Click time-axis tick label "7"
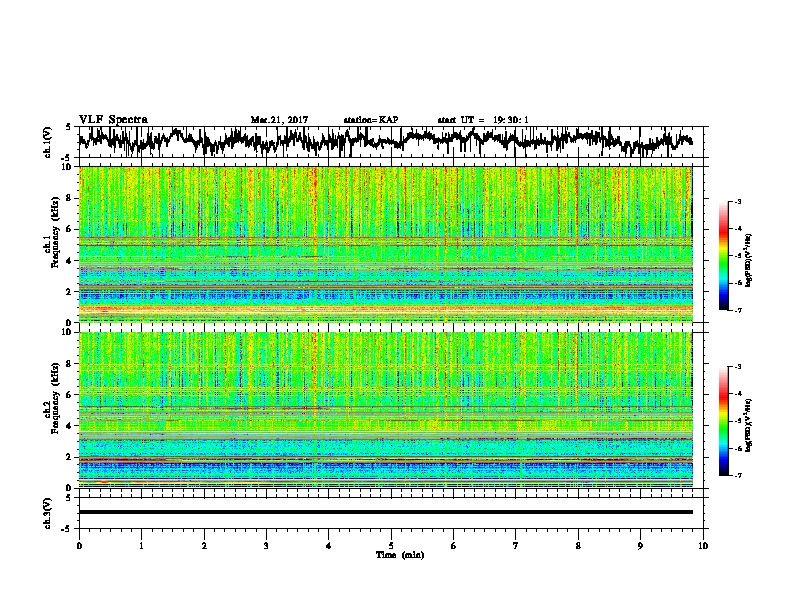 coord(516,545)
